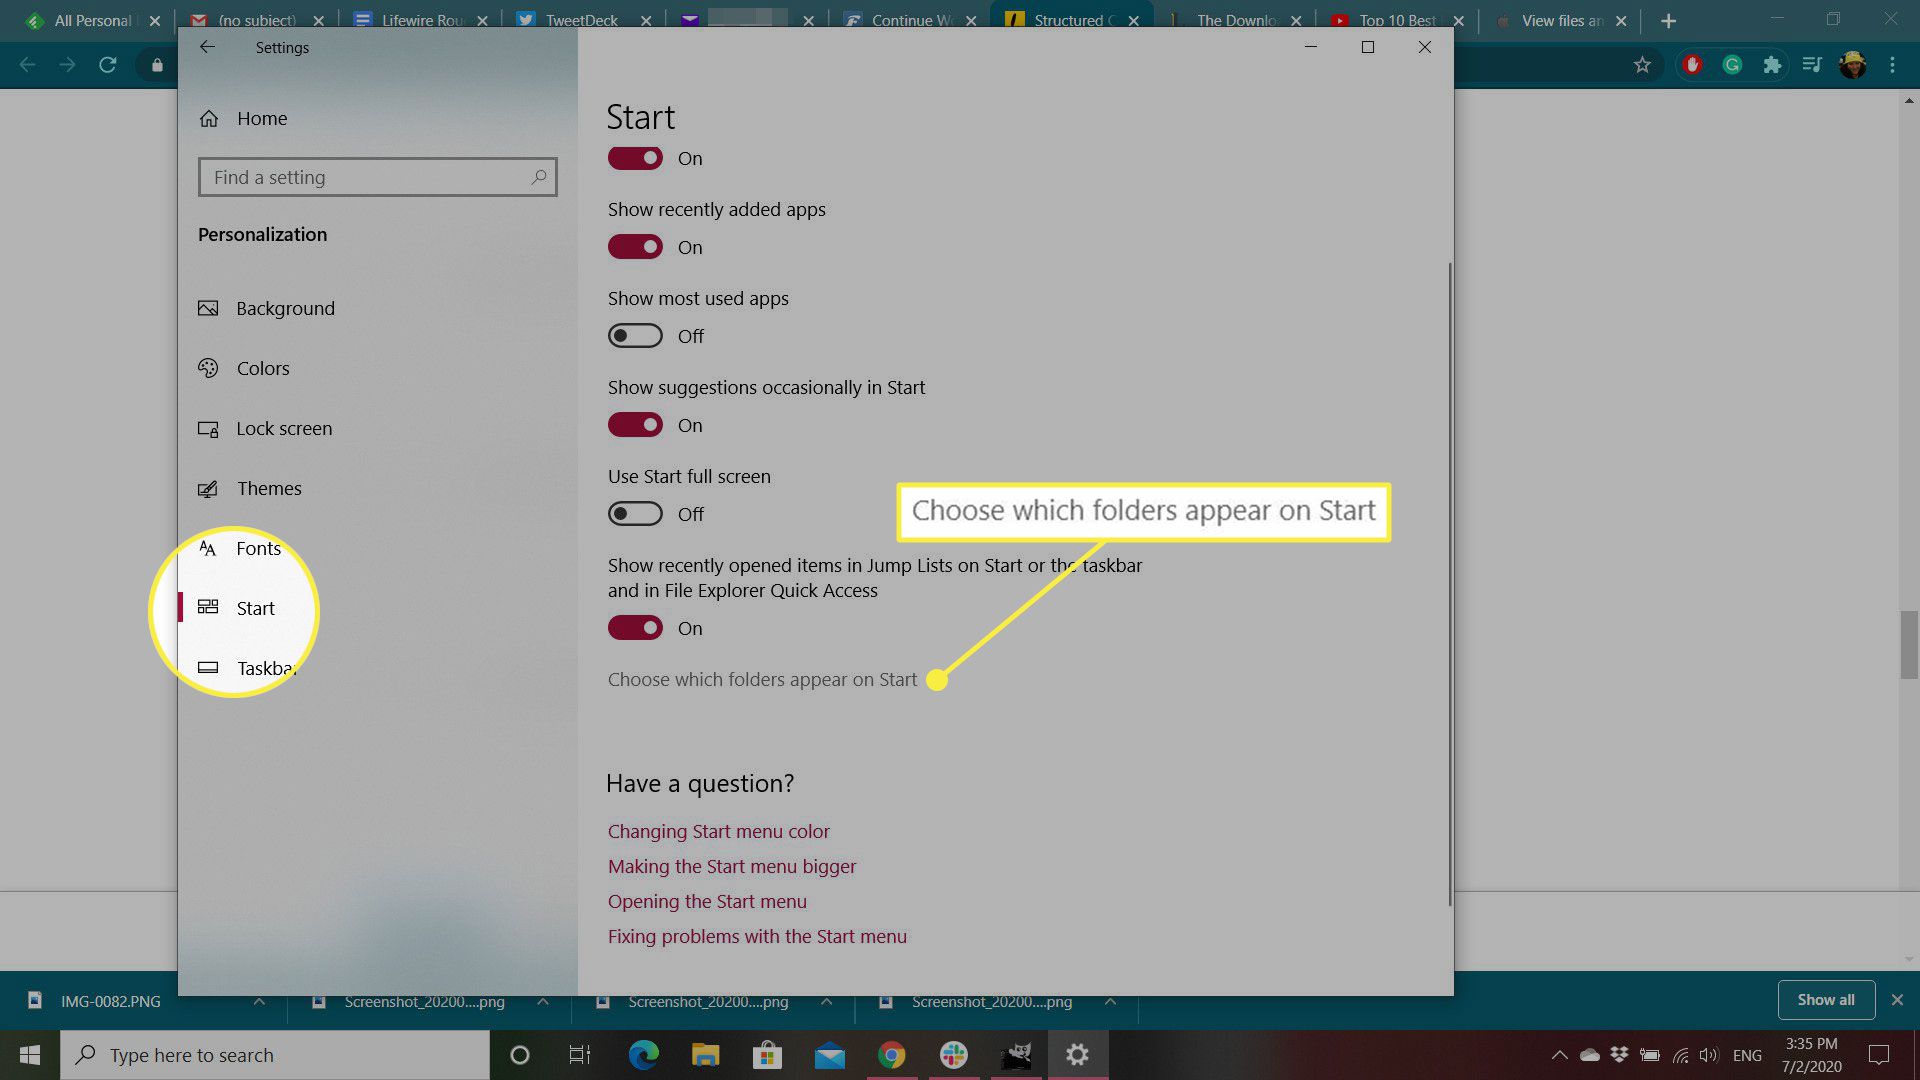Click the Fonts settings icon

tap(207, 547)
